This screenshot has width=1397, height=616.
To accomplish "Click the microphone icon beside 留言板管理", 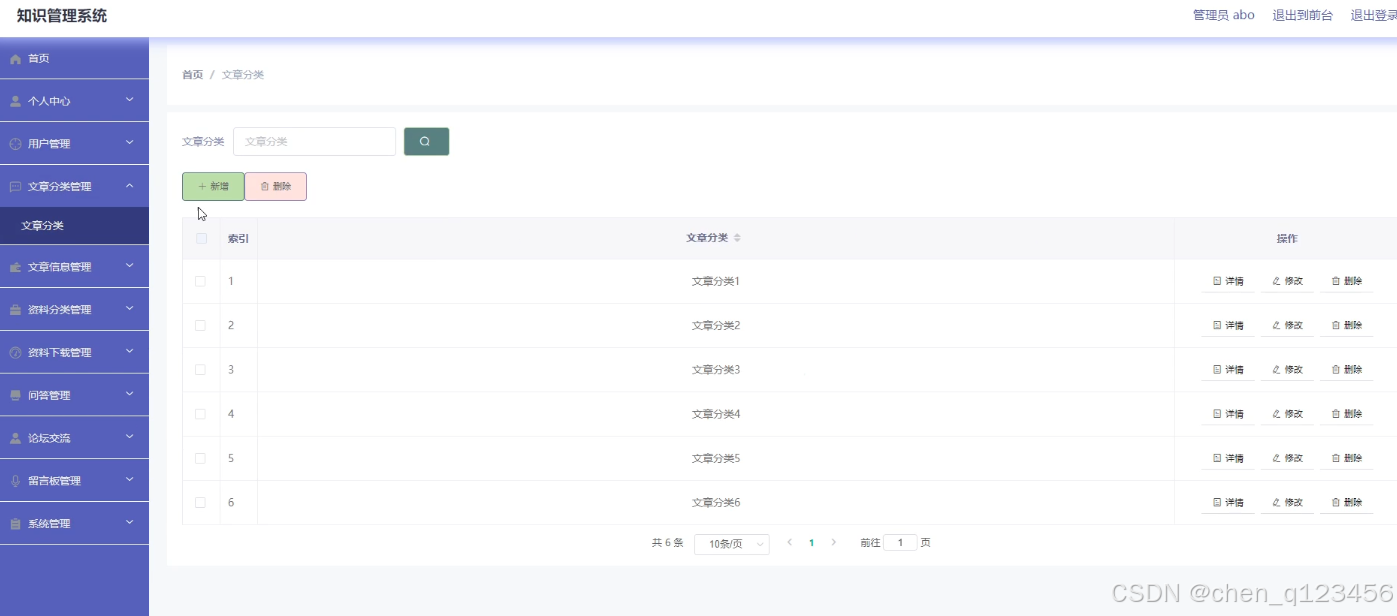I will (x=15, y=481).
